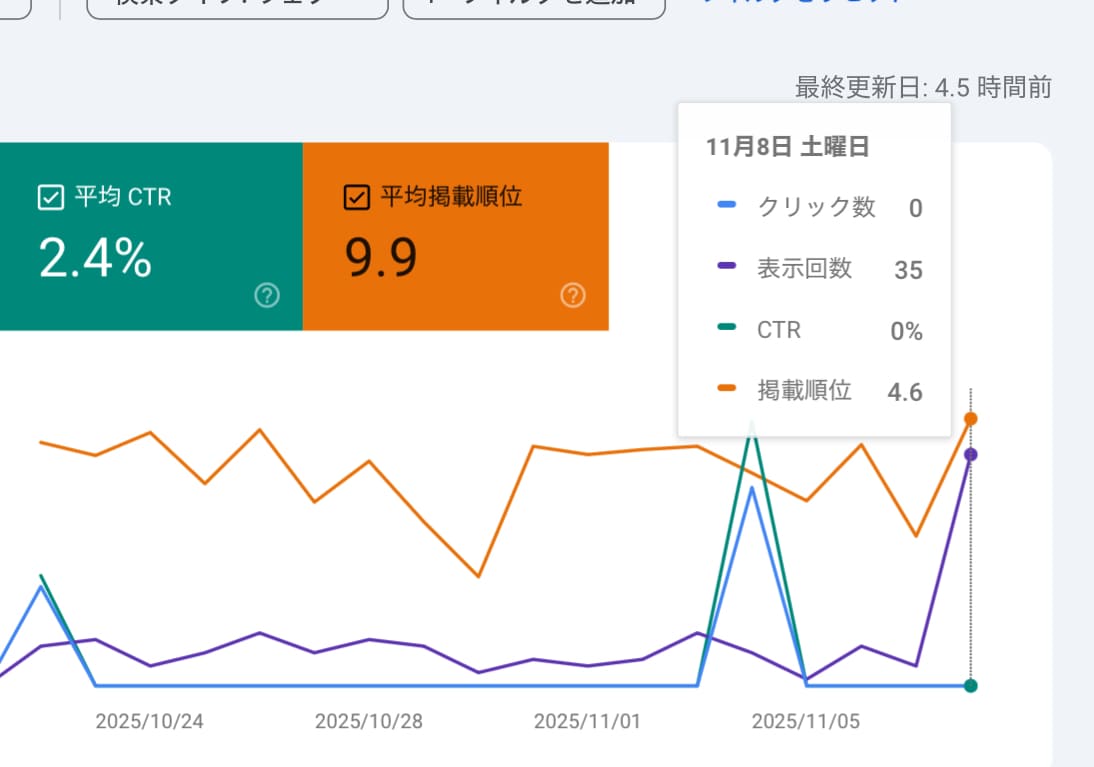Click purple data point on chart end
Screen dimensions: 1094x767
tap(971, 454)
